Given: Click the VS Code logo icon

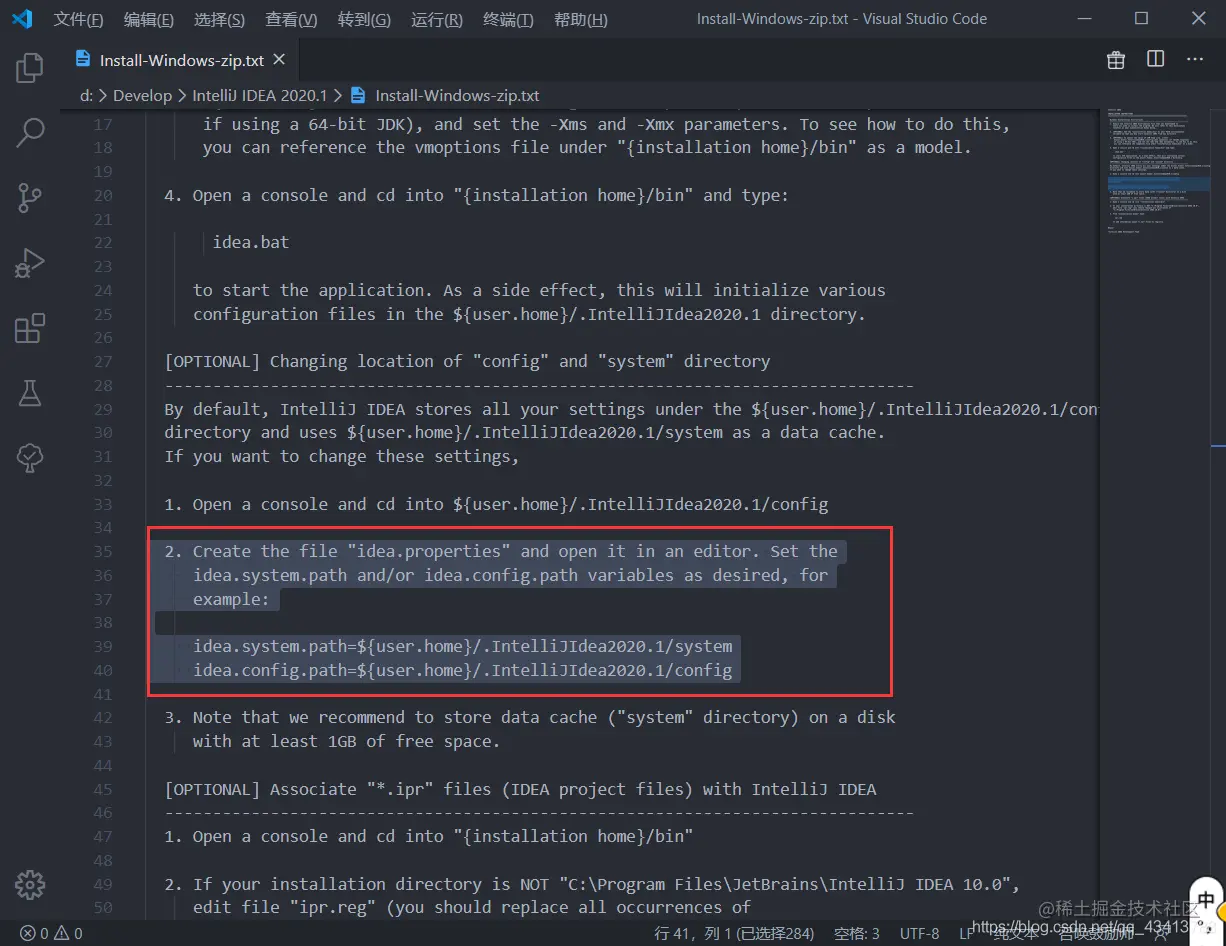Looking at the screenshot, I should click(22, 19).
